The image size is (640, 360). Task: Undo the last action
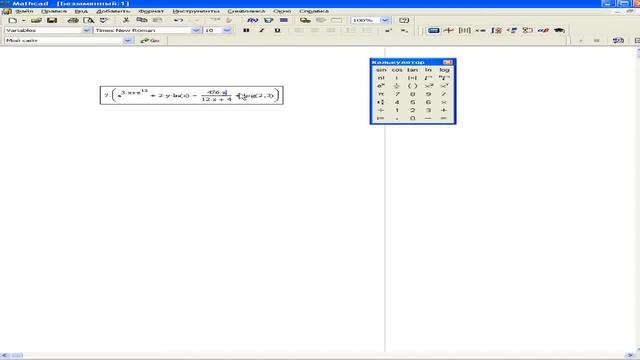[x=178, y=20]
